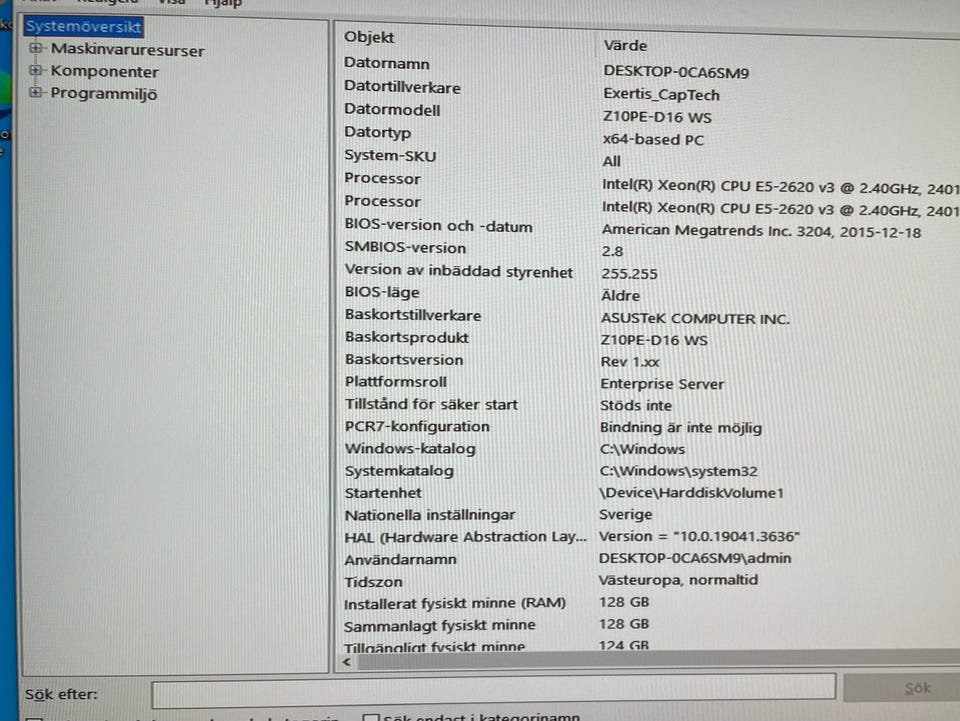This screenshot has height=721, width=960.
Task: Select the value Rev 1.xx
Action: pos(630,362)
